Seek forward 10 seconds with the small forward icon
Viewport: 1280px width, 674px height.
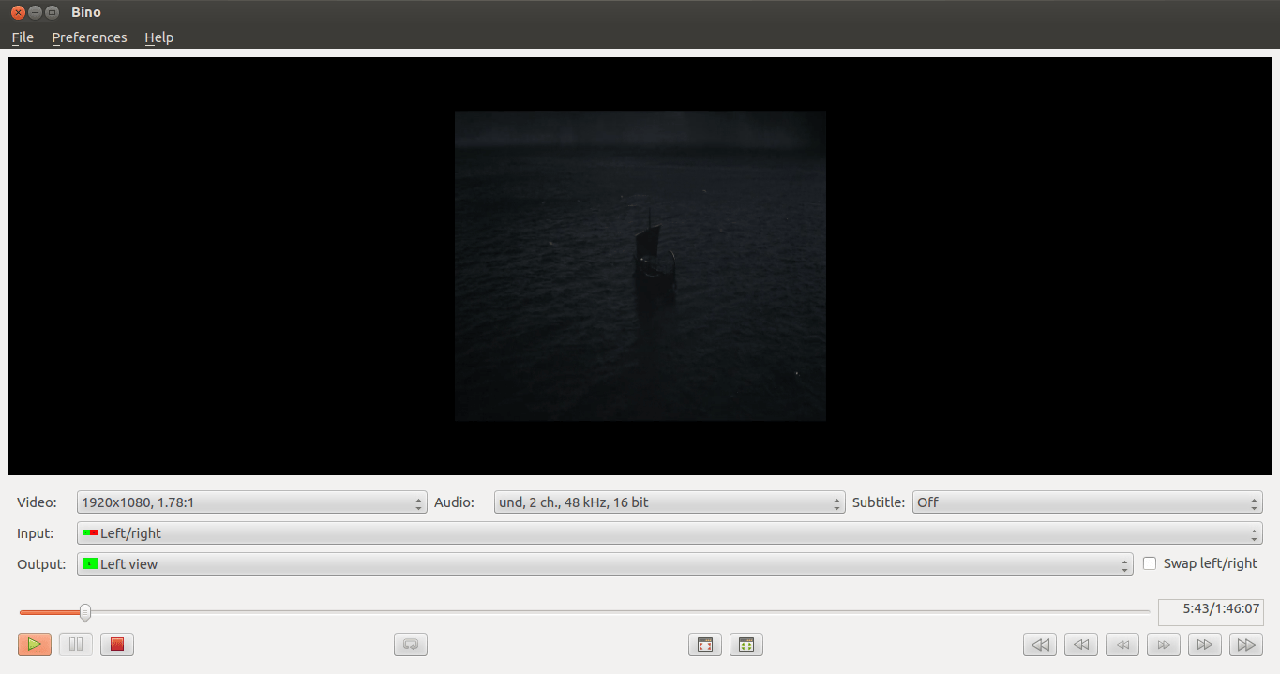tap(1163, 645)
